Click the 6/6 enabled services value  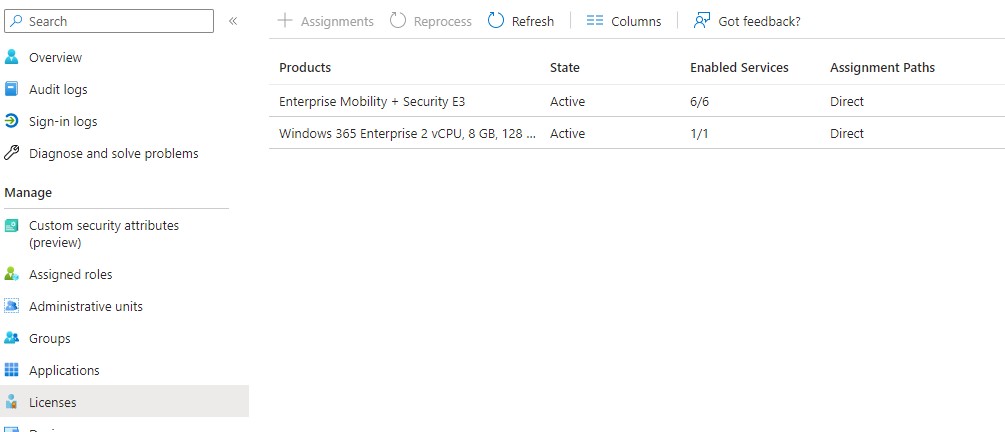coord(699,101)
